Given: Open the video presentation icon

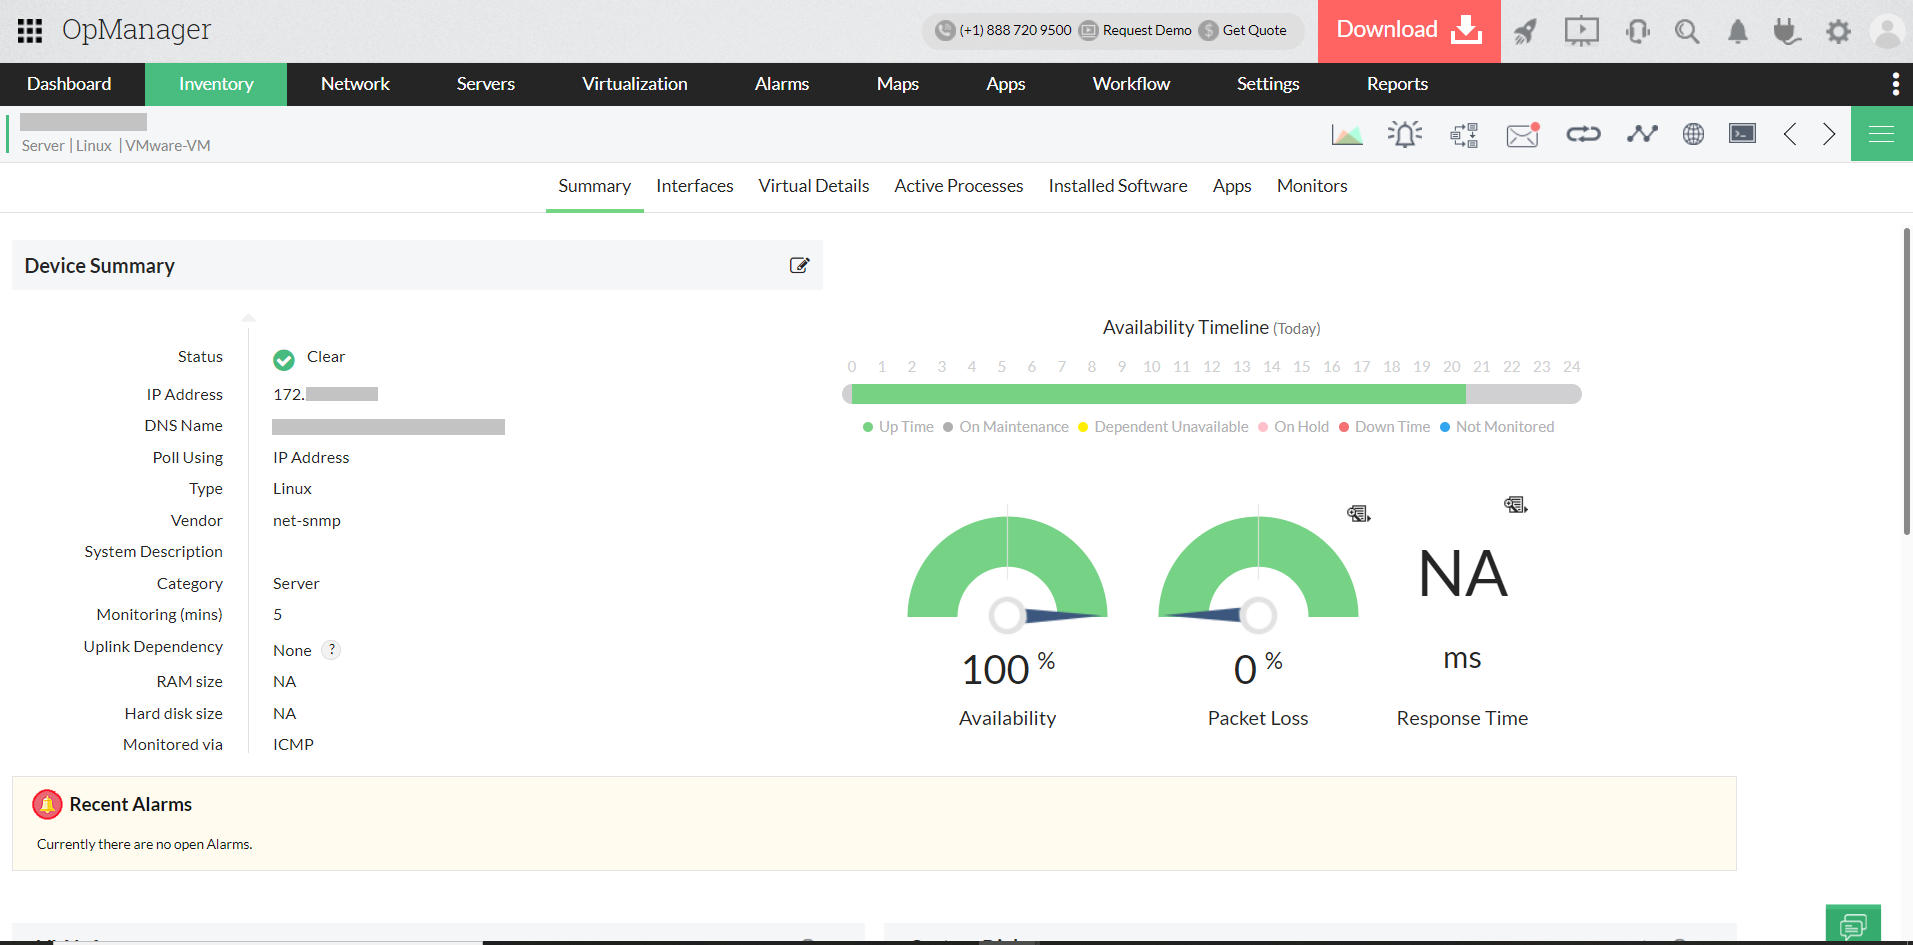Looking at the screenshot, I should coord(1582,31).
